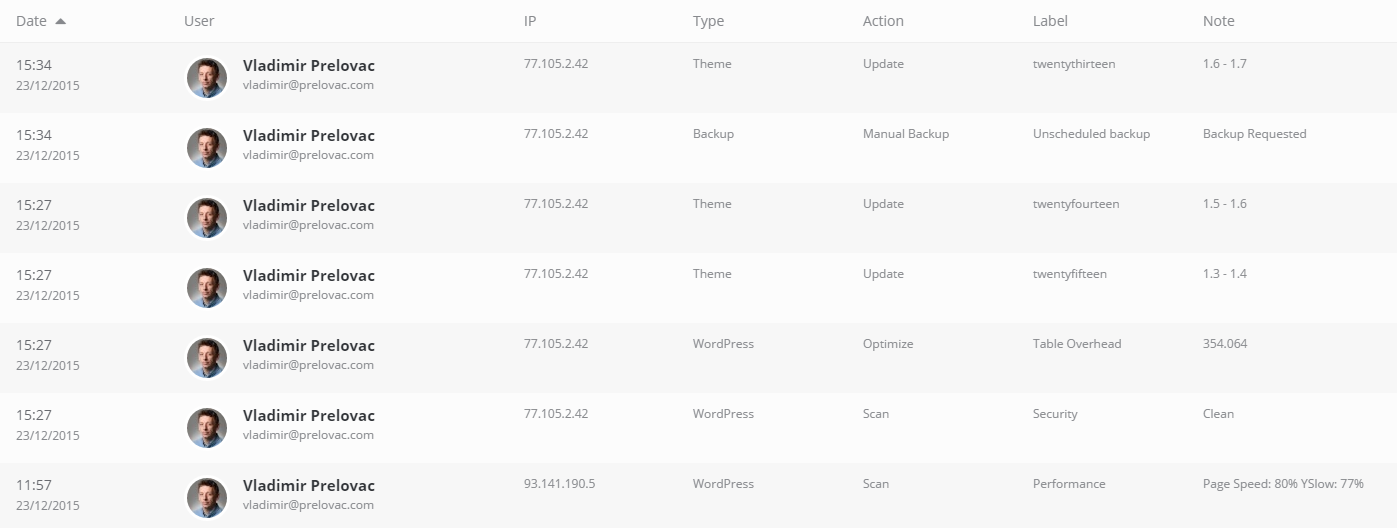Click the Note column header
This screenshot has width=1397, height=528.
[x=1218, y=21]
